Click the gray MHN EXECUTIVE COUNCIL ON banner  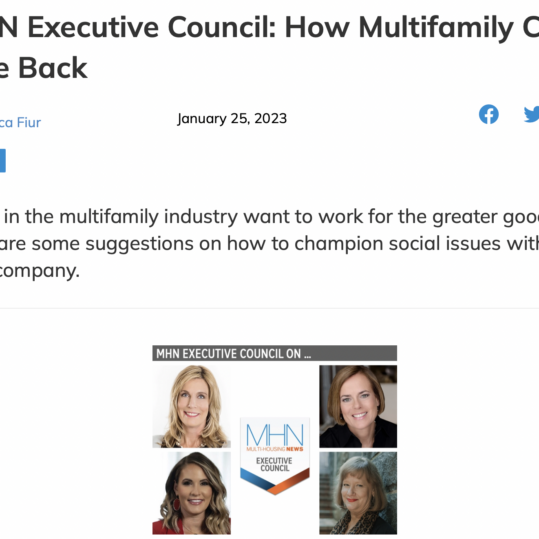274,353
